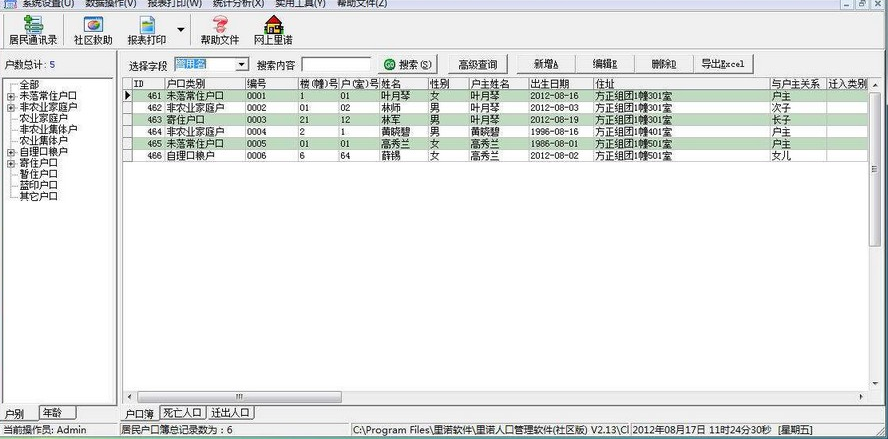Click the 报表打印 report print icon
The image size is (888, 439).
(146, 30)
